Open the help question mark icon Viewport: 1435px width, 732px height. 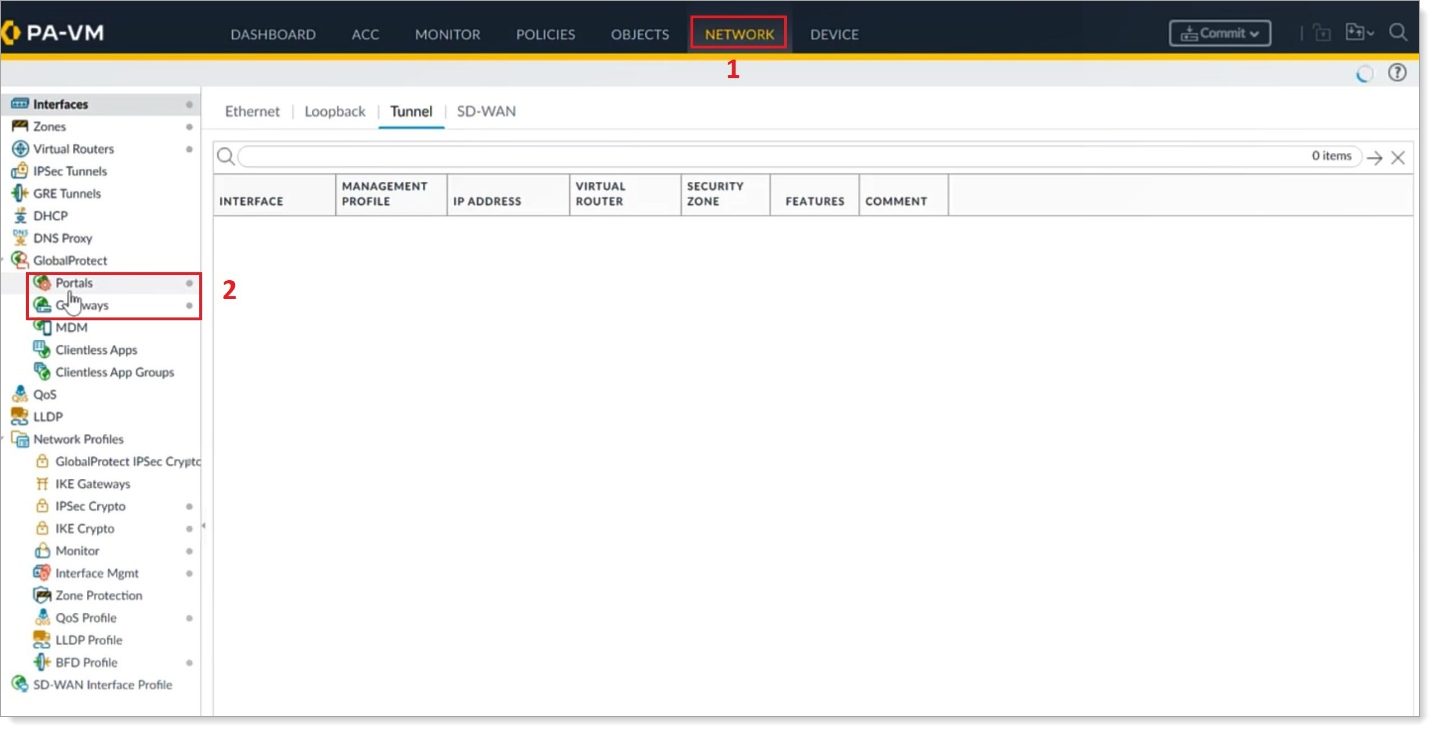pyautogui.click(x=1397, y=73)
